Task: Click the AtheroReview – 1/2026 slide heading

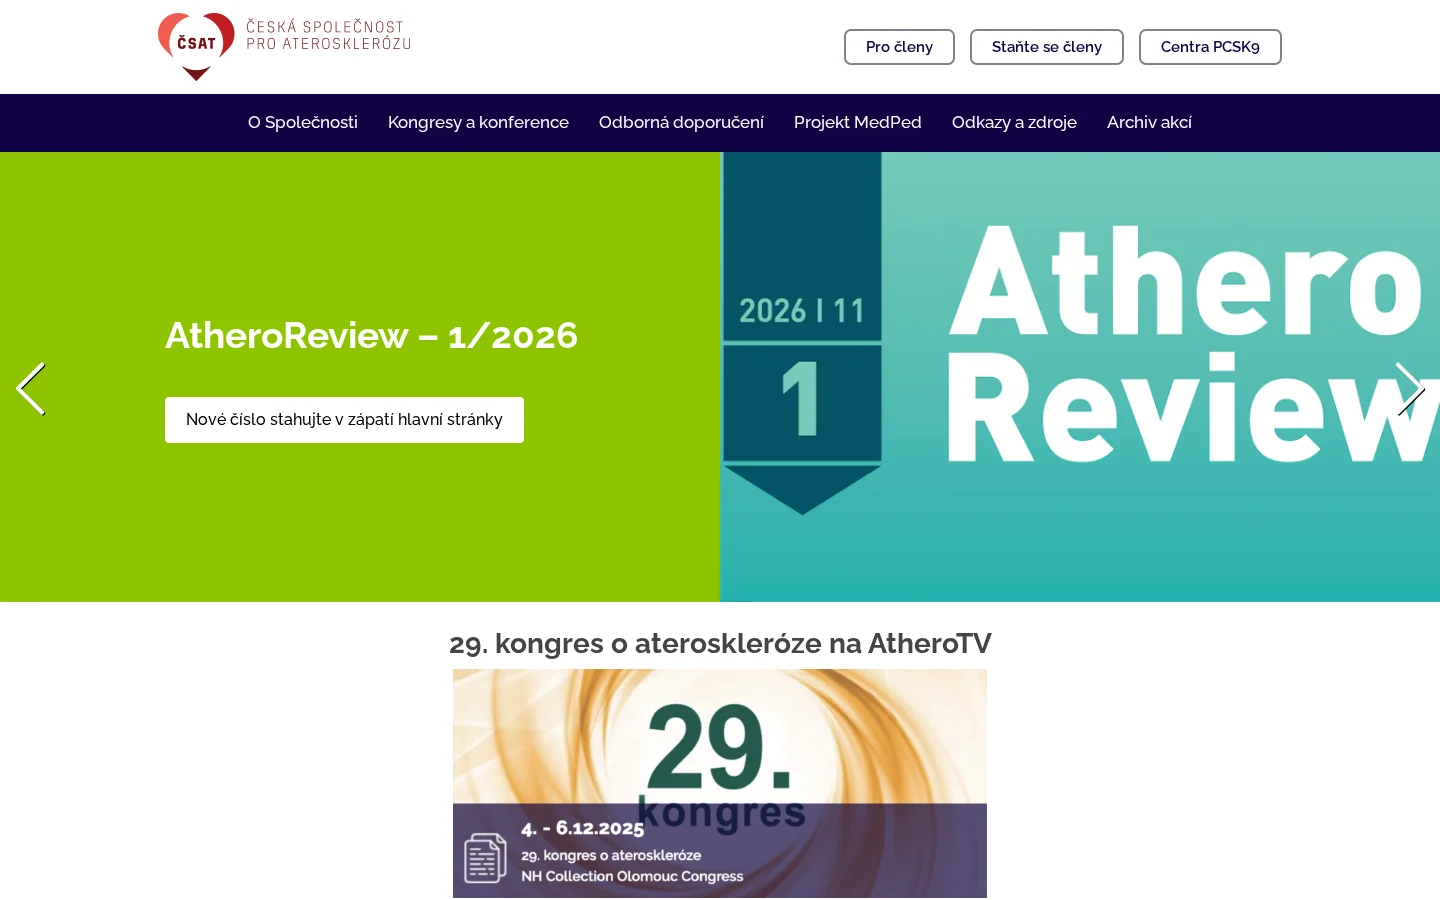Action: pyautogui.click(x=371, y=335)
